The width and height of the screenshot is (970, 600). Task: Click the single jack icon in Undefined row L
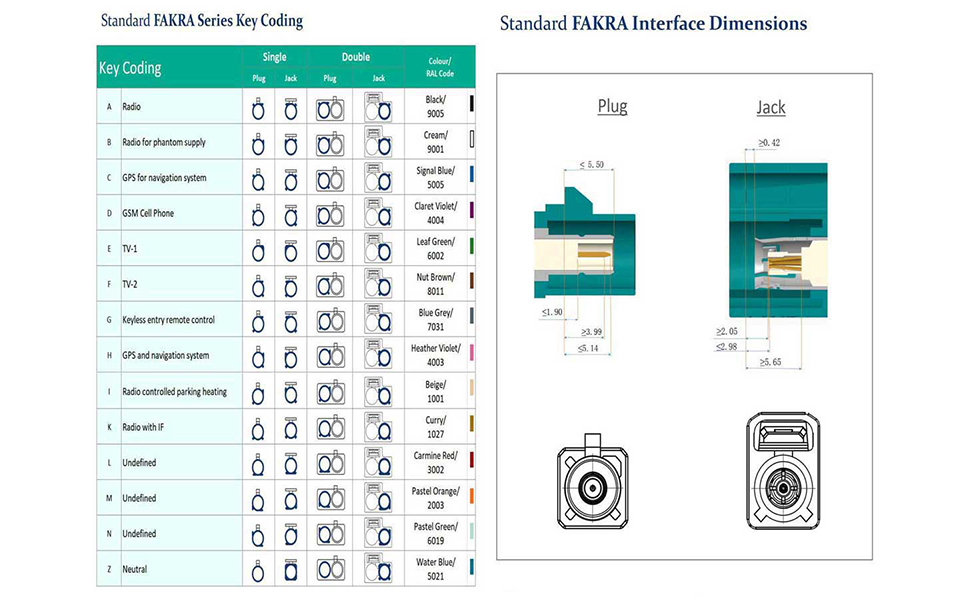(291, 465)
